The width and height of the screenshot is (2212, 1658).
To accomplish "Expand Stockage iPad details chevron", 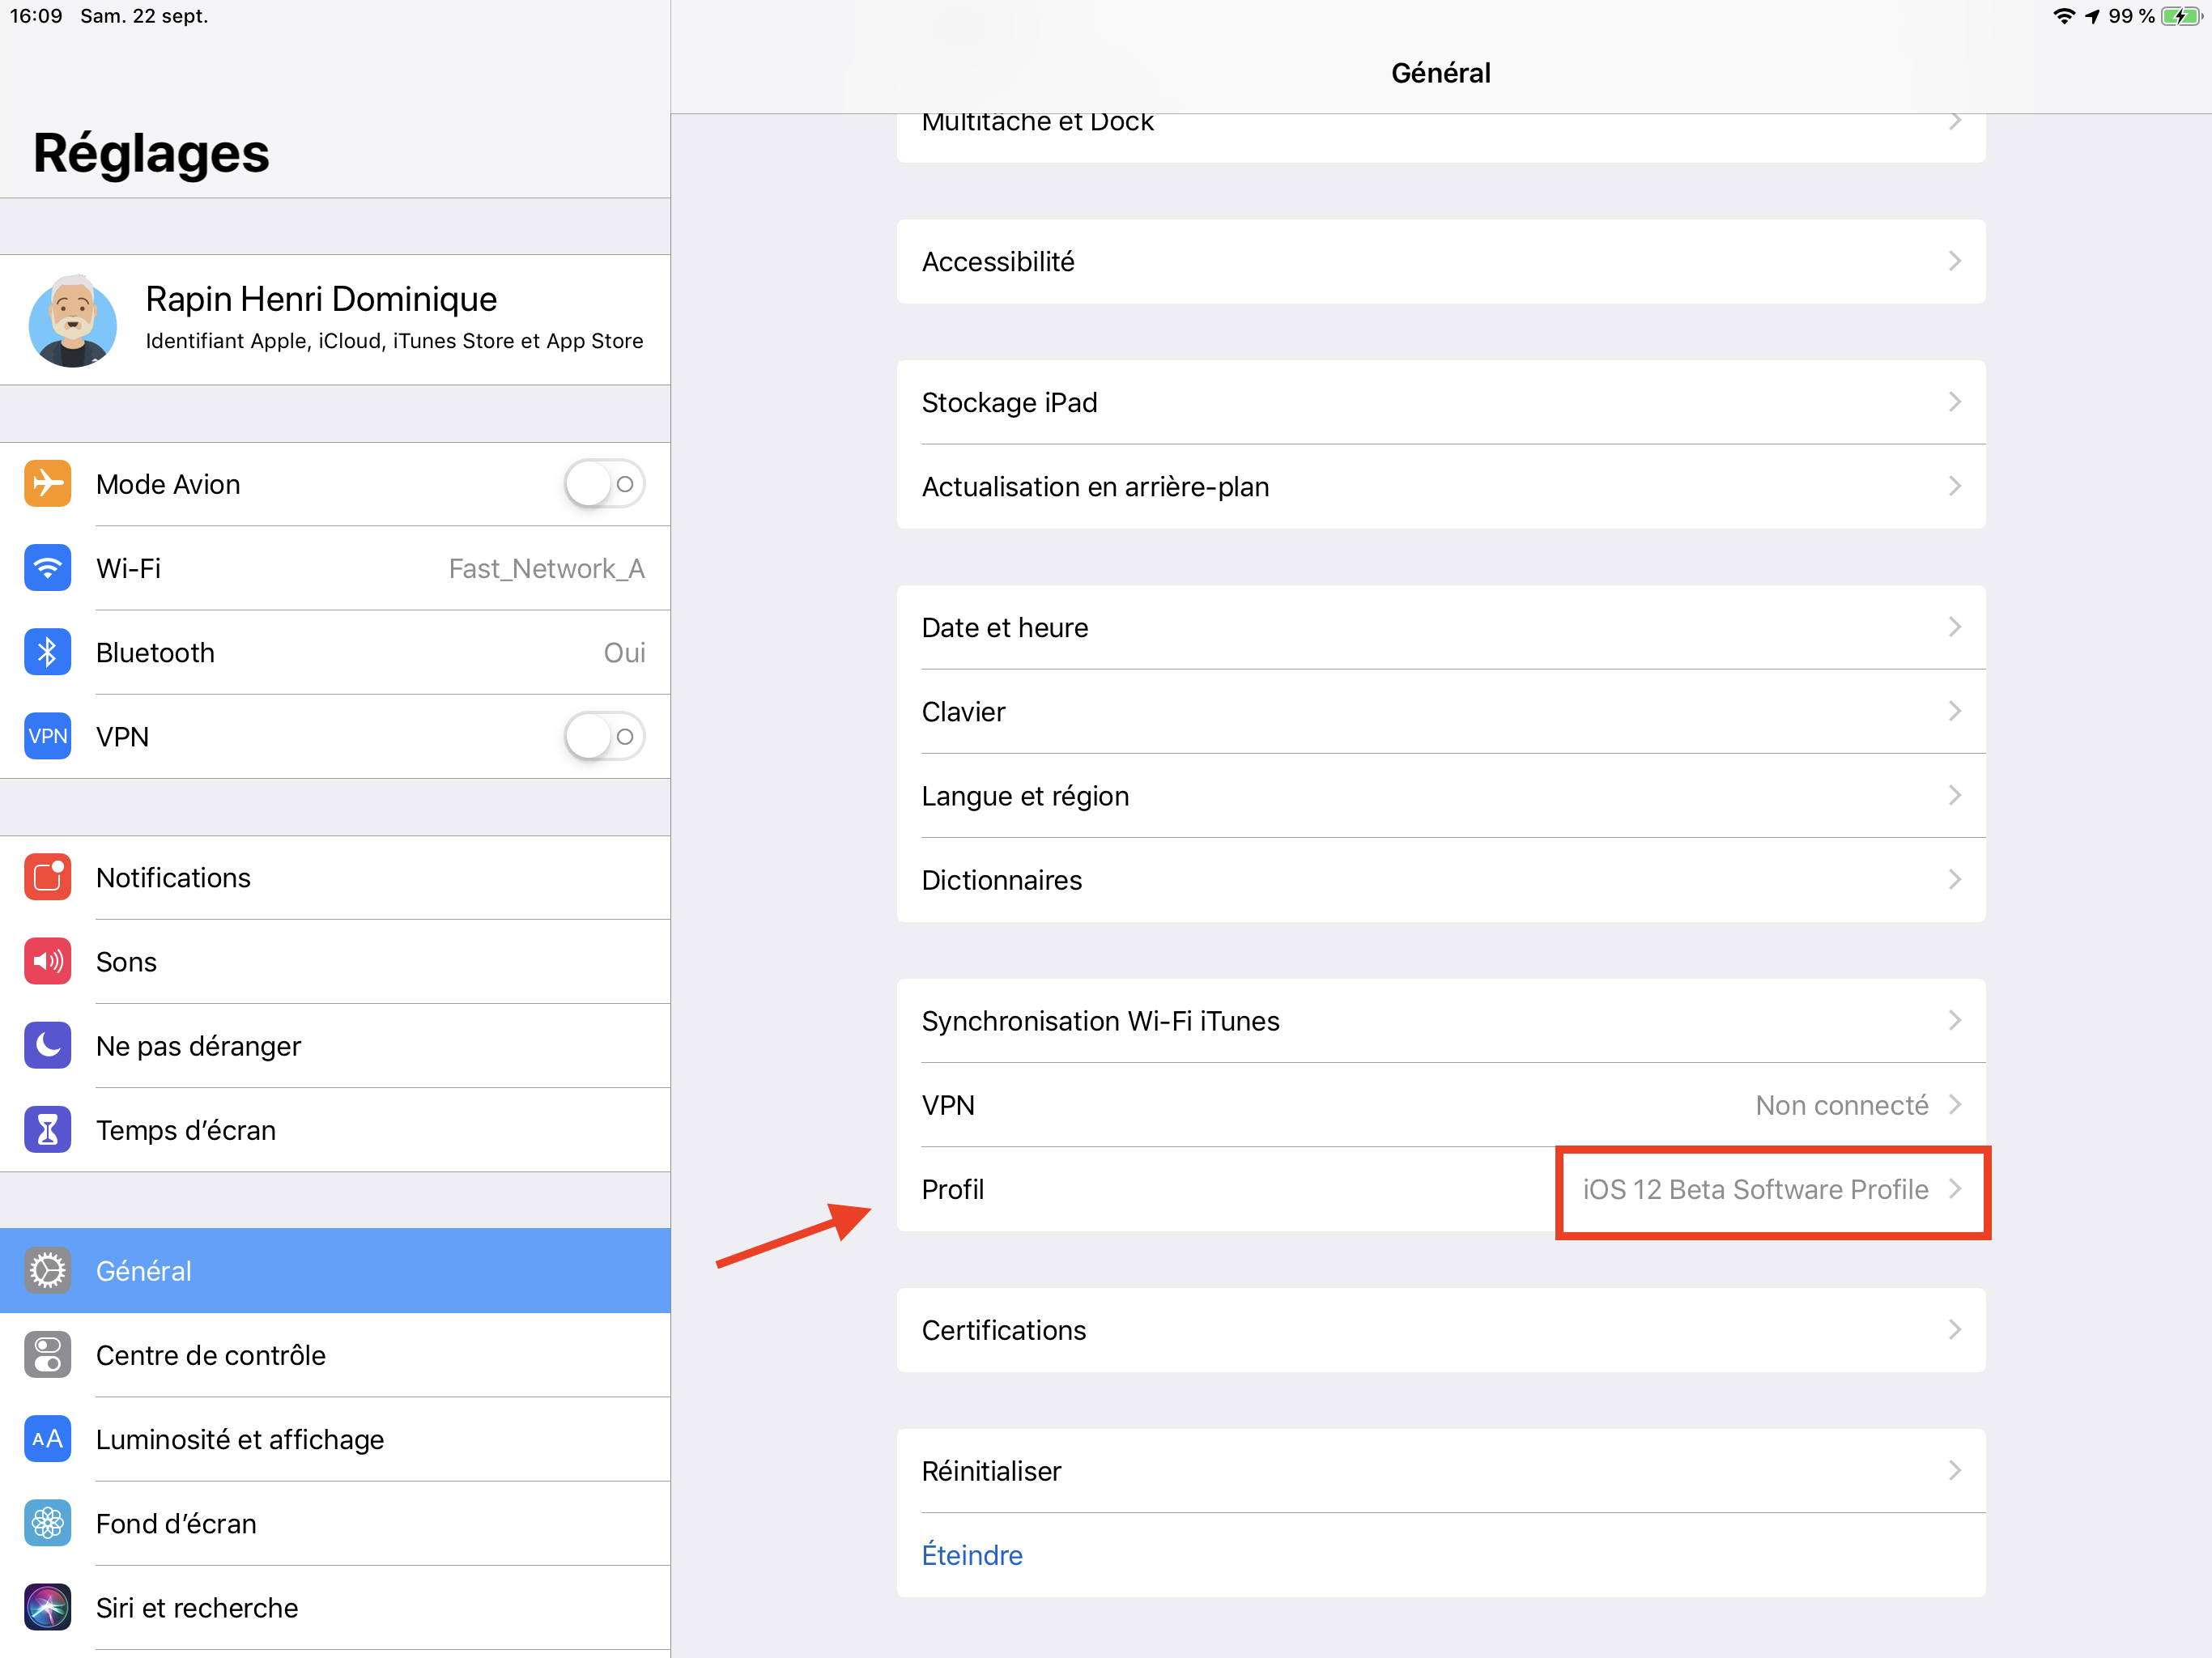I will (1954, 402).
